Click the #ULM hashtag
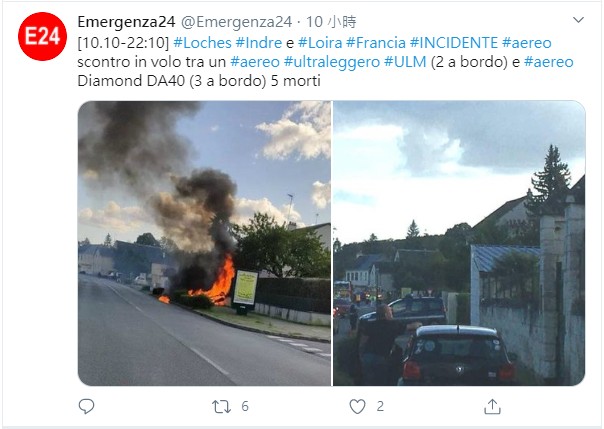Screen dimensions: 604x429 (405, 62)
